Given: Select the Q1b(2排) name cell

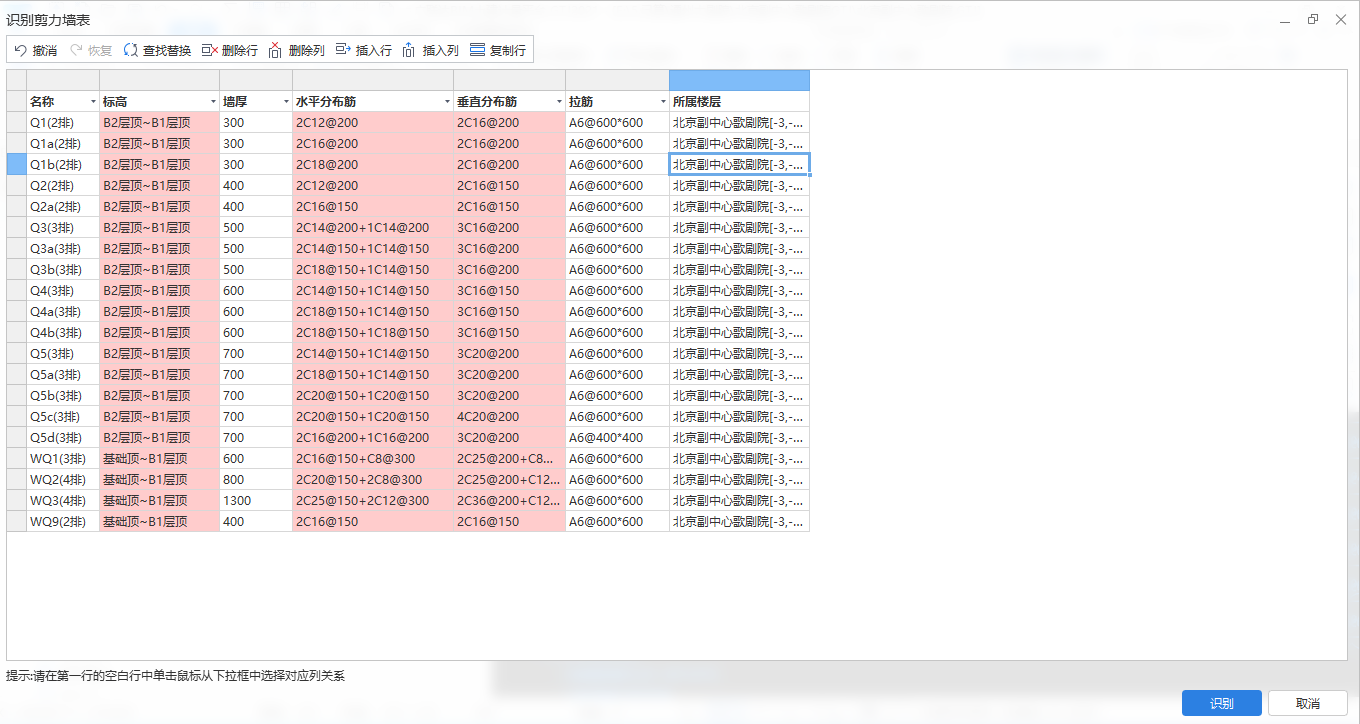Looking at the screenshot, I should pos(63,165).
